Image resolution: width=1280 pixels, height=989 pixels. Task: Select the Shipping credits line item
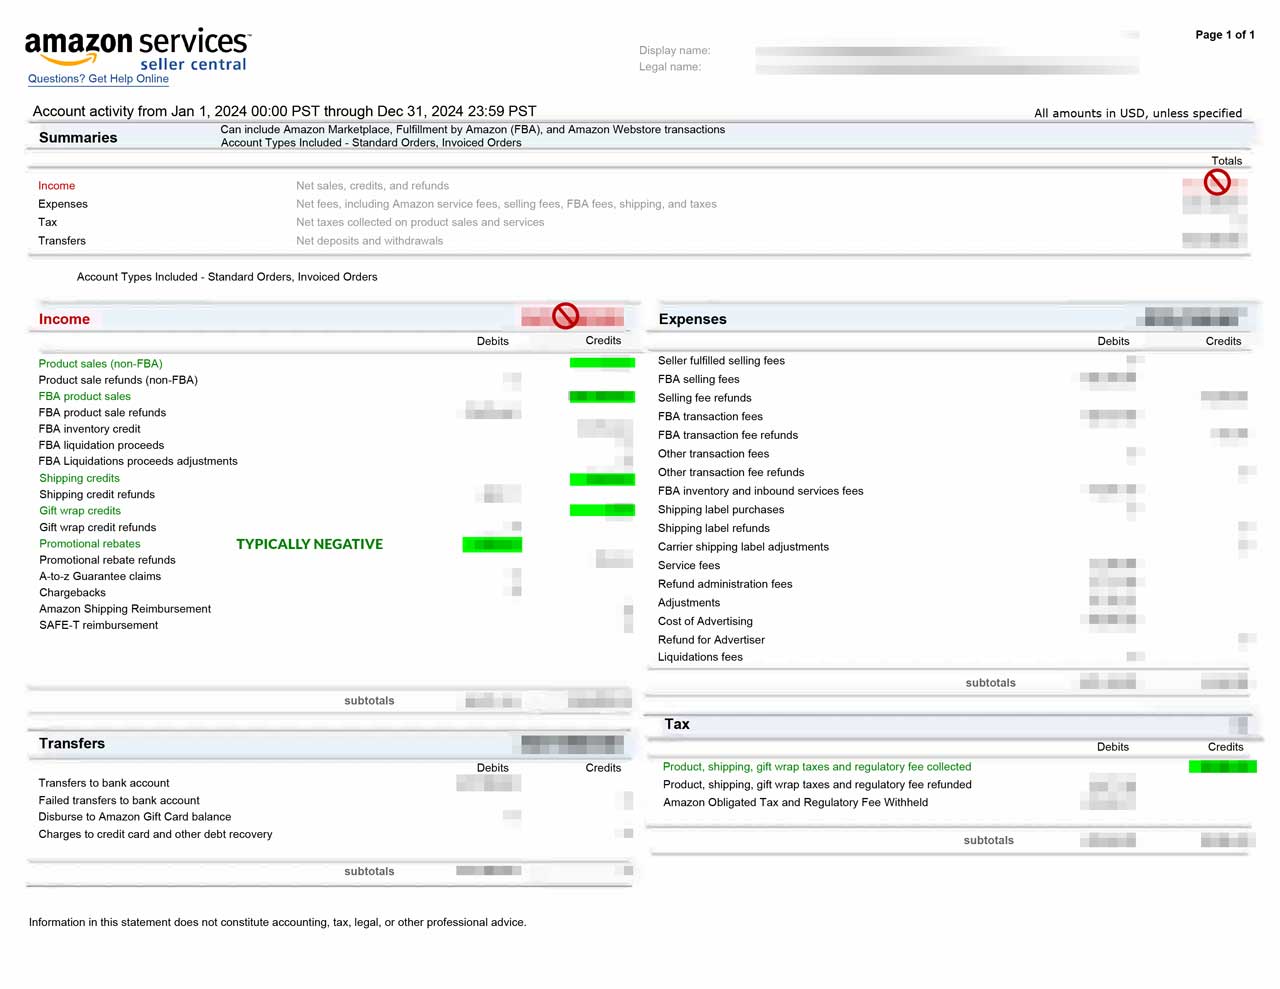coord(79,478)
